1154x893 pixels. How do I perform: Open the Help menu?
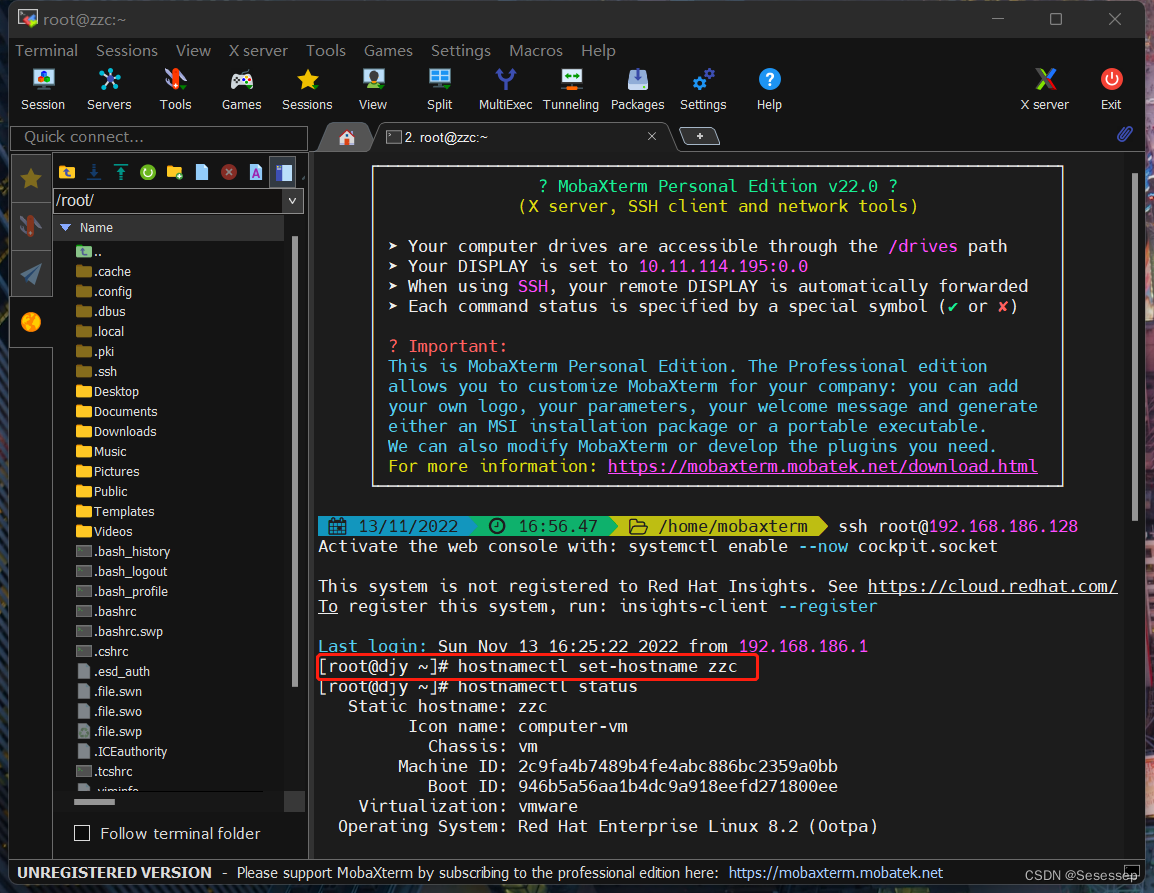598,51
